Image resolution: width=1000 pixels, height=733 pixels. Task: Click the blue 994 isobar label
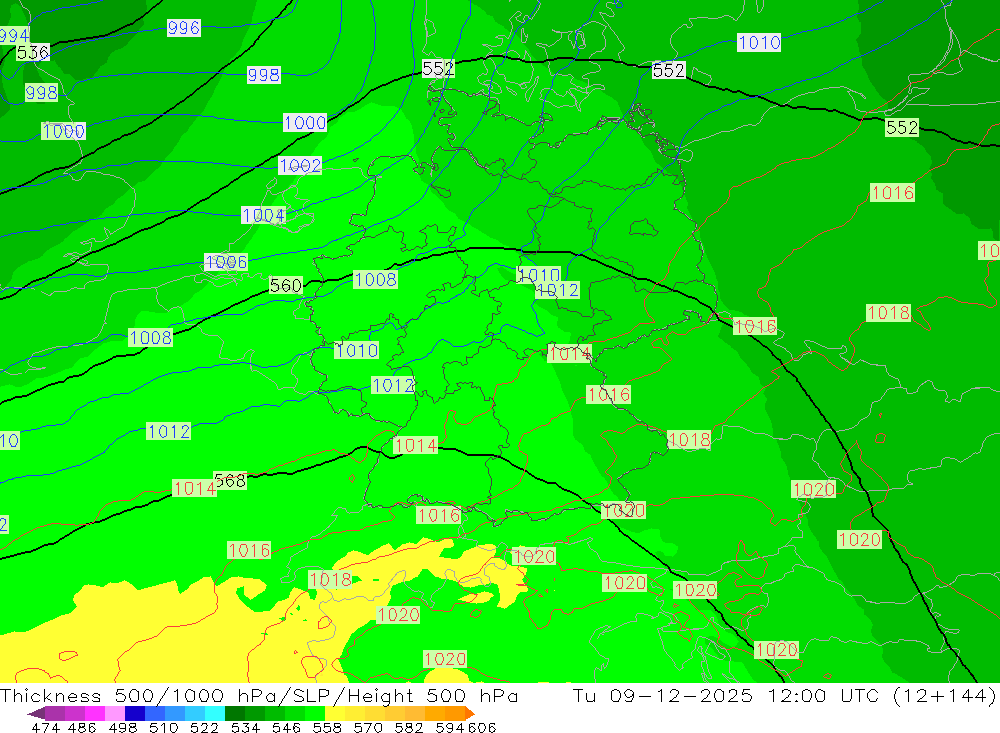pos(14,35)
